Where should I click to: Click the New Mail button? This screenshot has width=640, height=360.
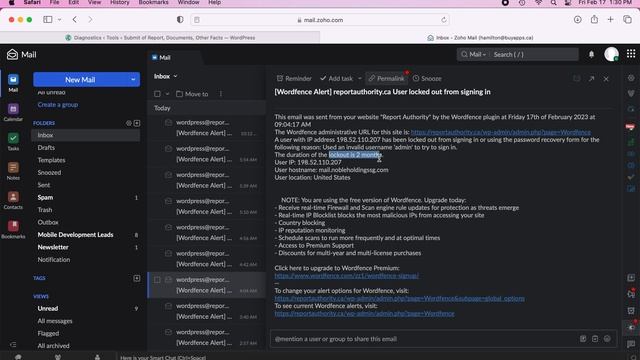(80, 80)
